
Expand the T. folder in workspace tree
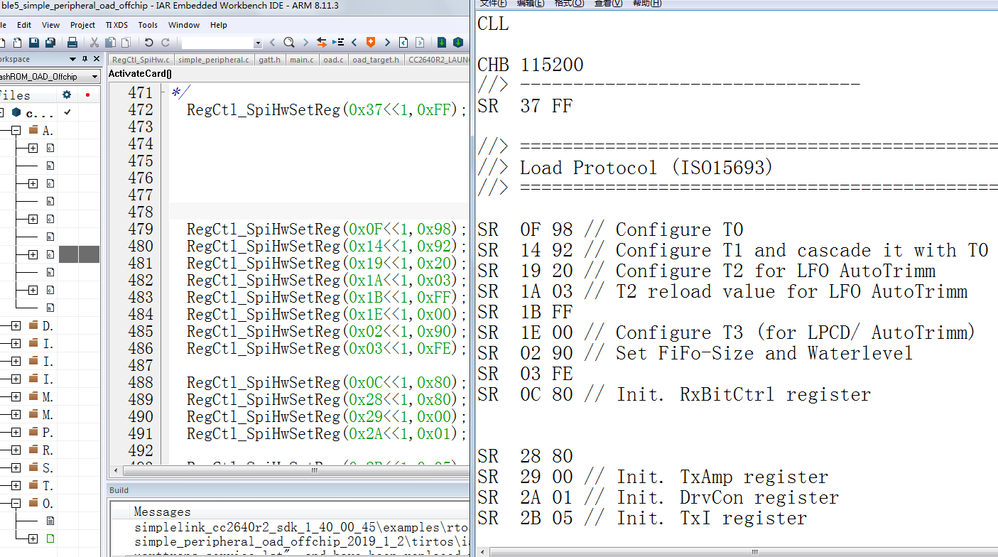pyautogui.click(x=16, y=486)
